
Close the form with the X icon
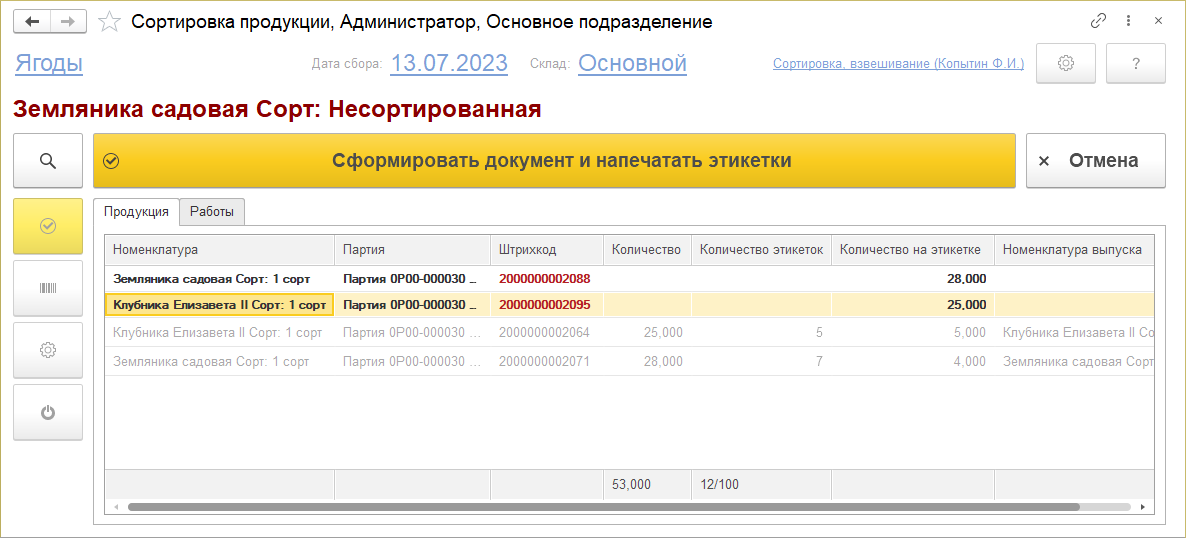[x=1158, y=21]
